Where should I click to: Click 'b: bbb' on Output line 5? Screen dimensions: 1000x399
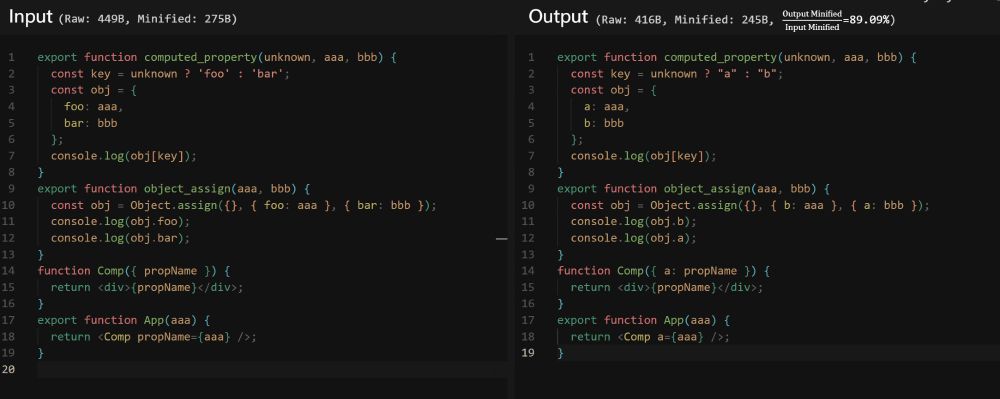point(603,123)
